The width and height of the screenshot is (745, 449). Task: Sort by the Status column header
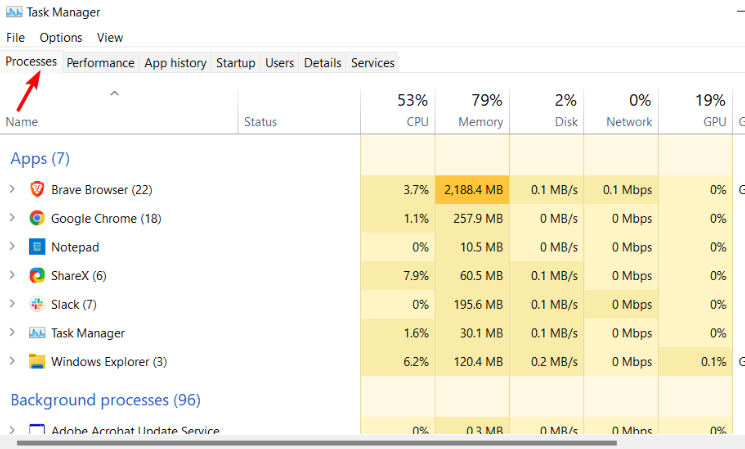pyautogui.click(x=299, y=112)
